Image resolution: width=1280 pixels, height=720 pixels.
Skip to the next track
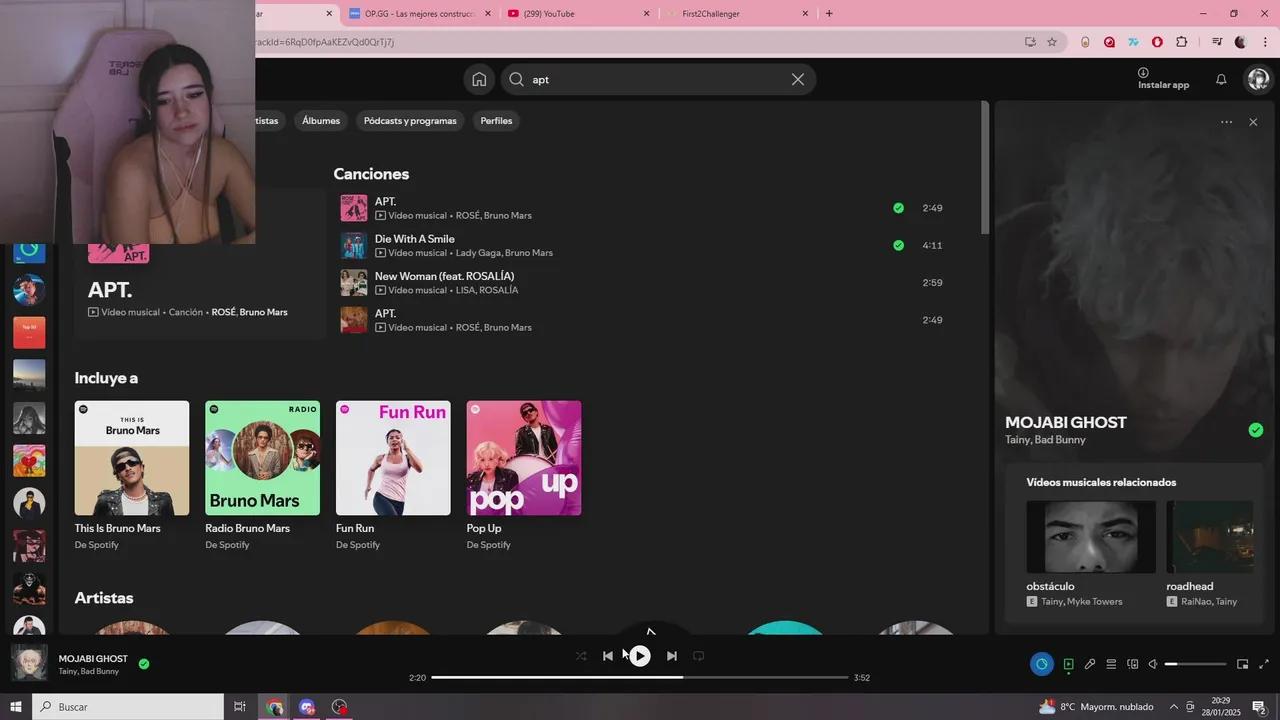click(x=672, y=656)
